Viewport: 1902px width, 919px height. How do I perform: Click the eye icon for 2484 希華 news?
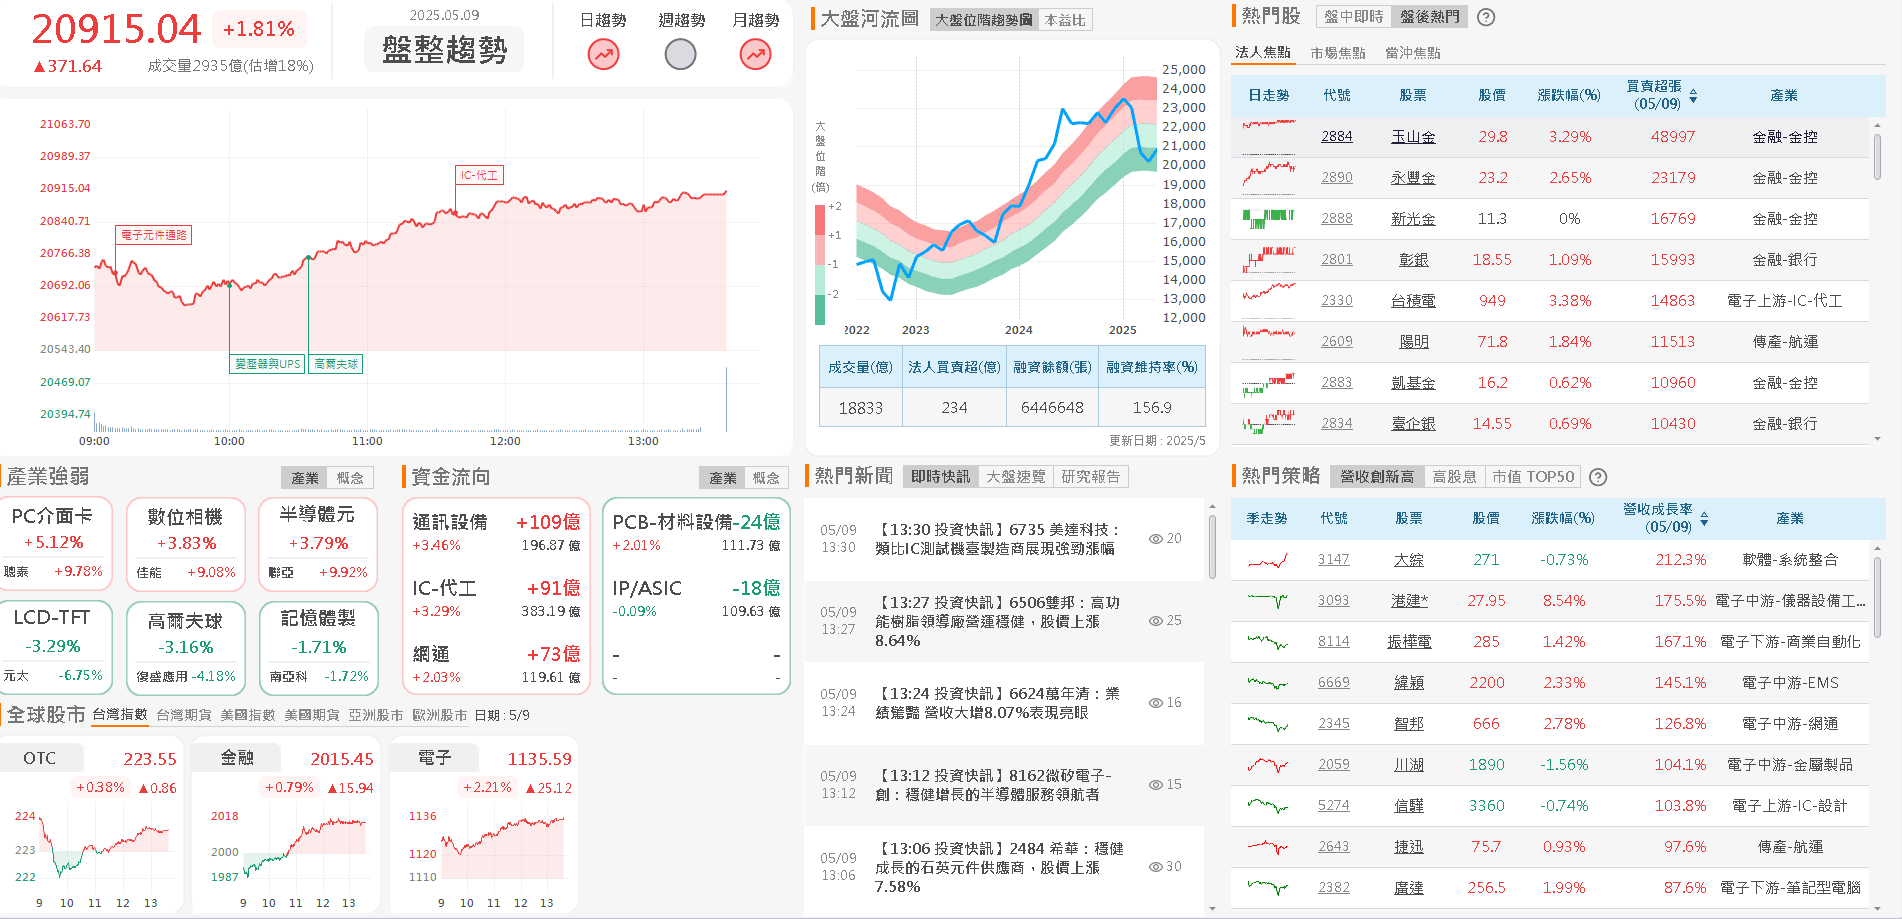tap(1155, 867)
